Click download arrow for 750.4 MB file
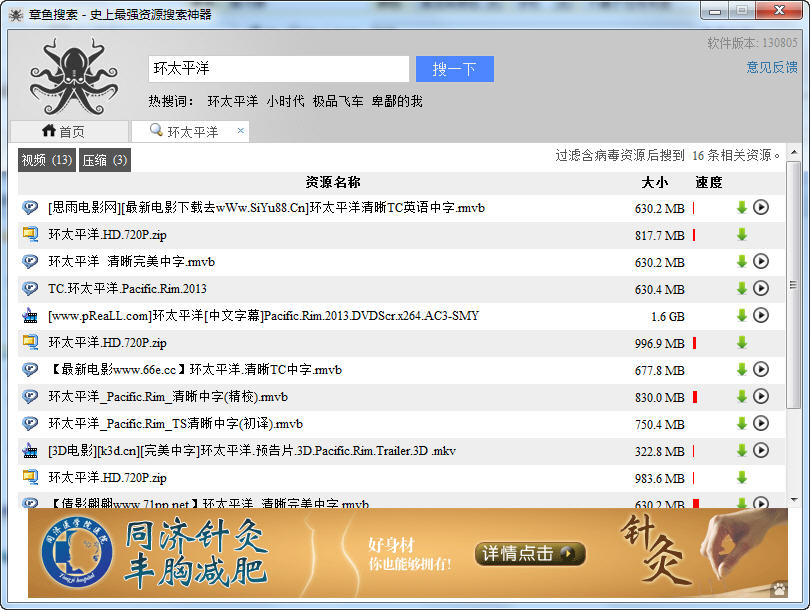This screenshot has width=810, height=610. [x=741, y=424]
